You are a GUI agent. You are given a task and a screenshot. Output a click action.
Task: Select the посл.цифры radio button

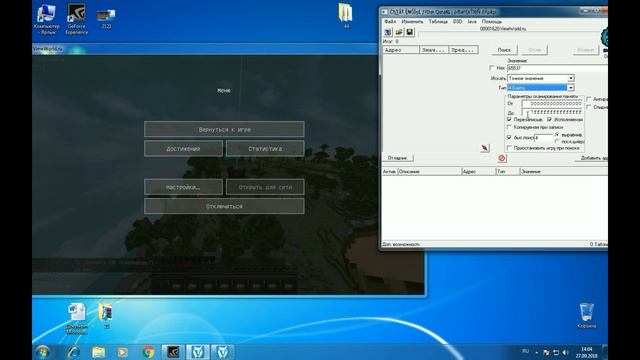coord(557,142)
